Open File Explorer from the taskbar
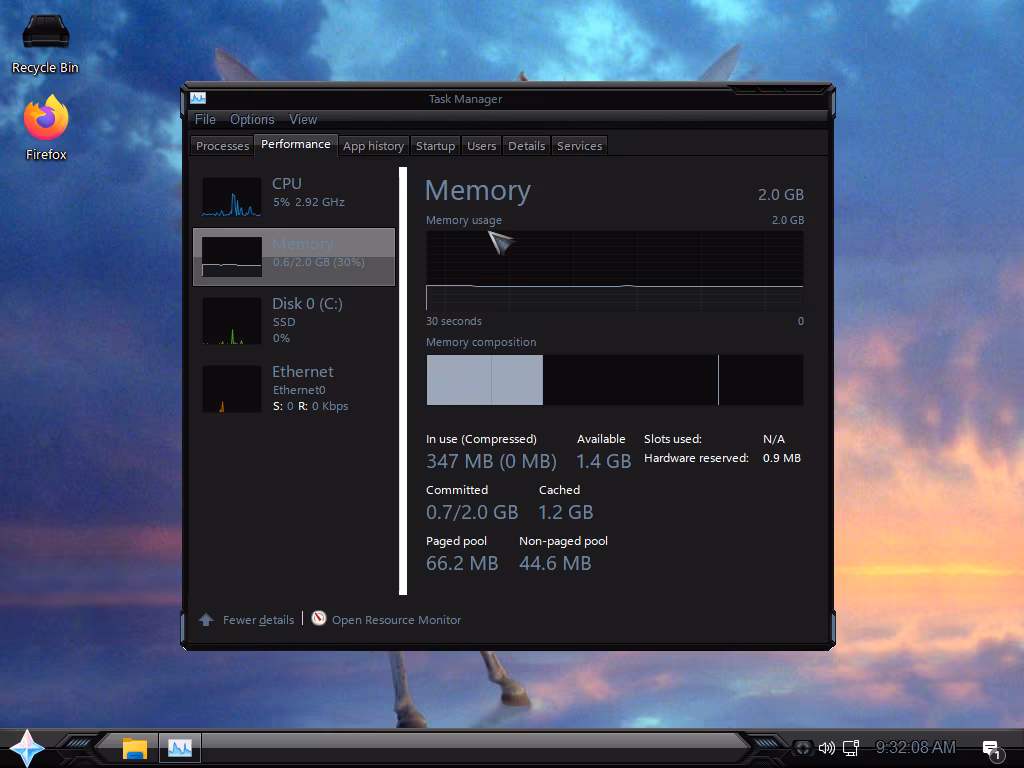This screenshot has height=768, width=1024. (133, 747)
